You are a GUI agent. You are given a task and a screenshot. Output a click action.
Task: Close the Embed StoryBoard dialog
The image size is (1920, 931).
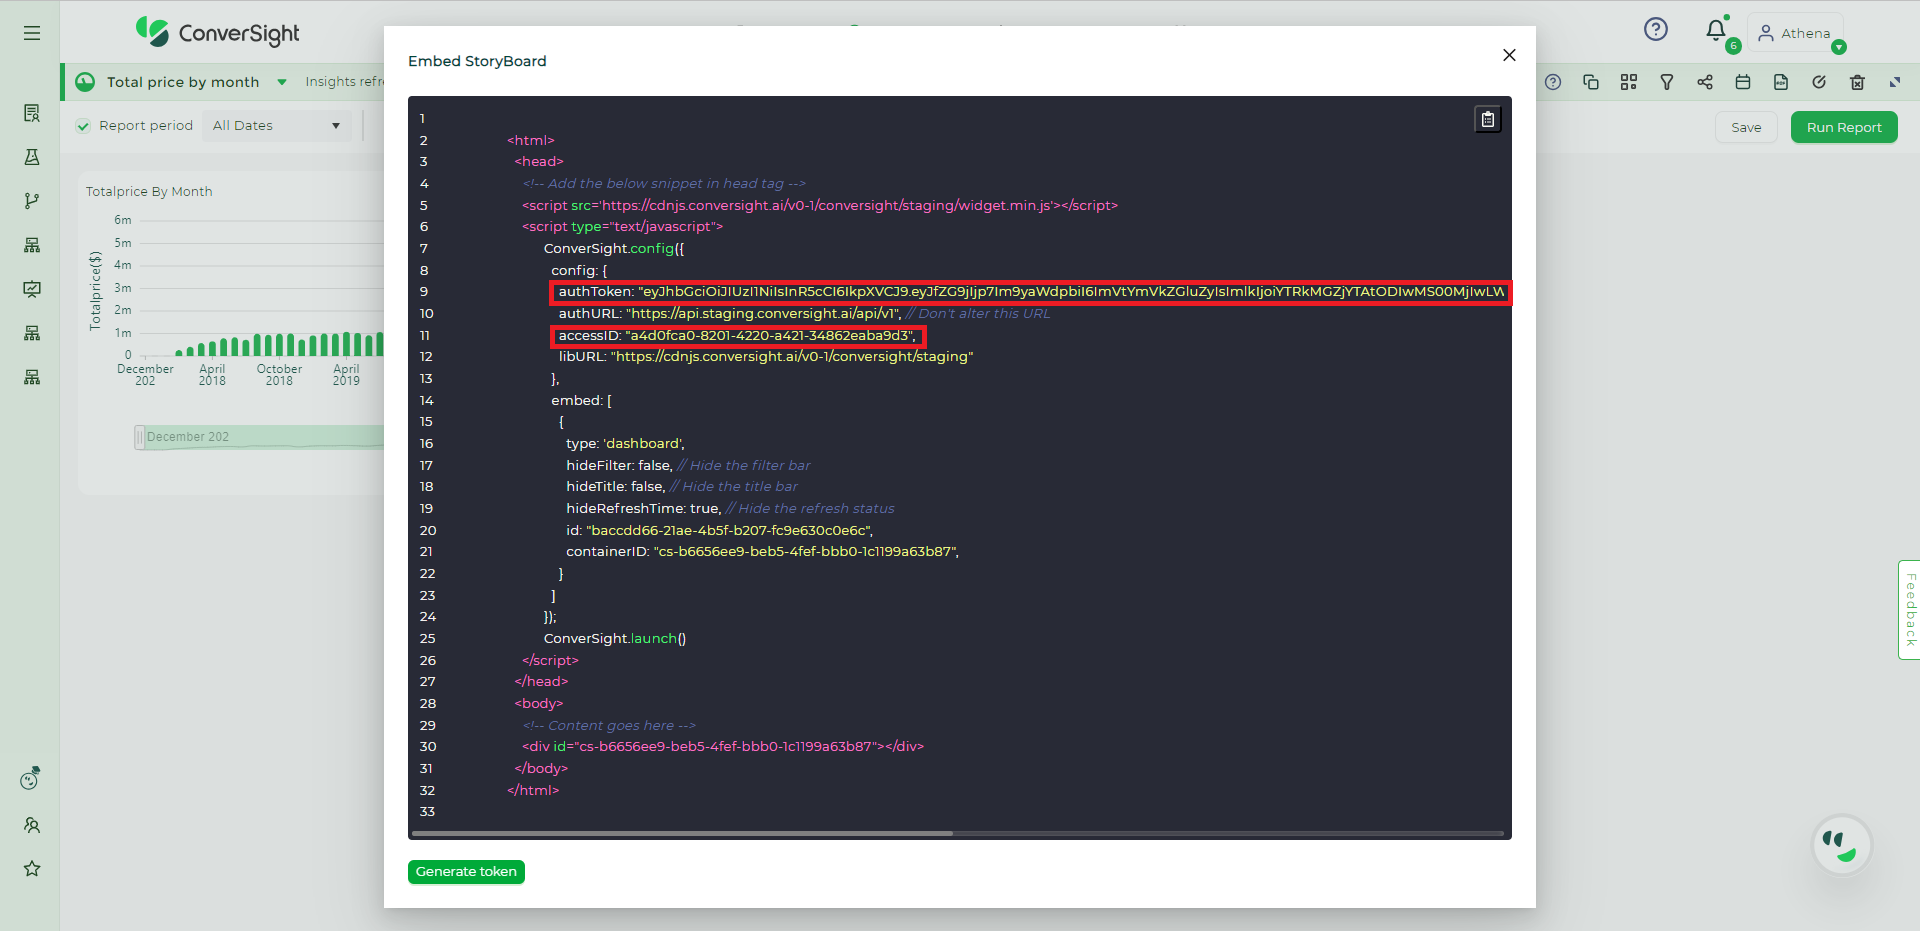(x=1509, y=55)
